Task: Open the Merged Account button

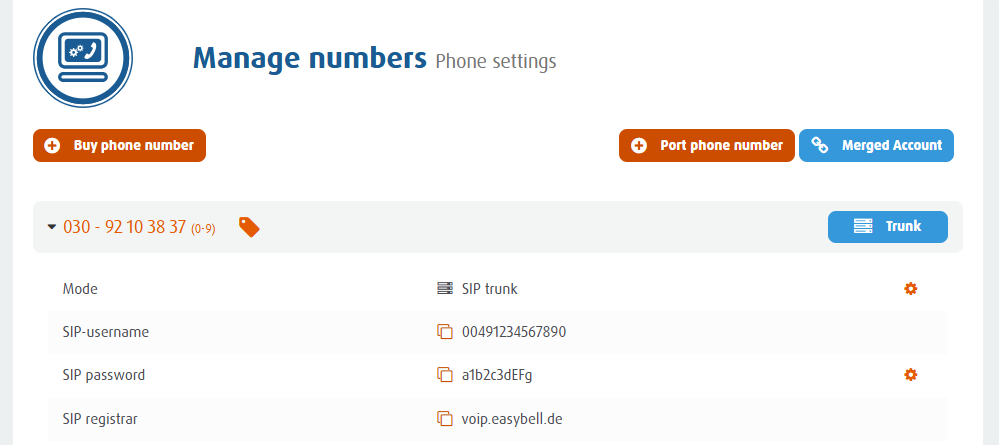Action: (x=876, y=145)
